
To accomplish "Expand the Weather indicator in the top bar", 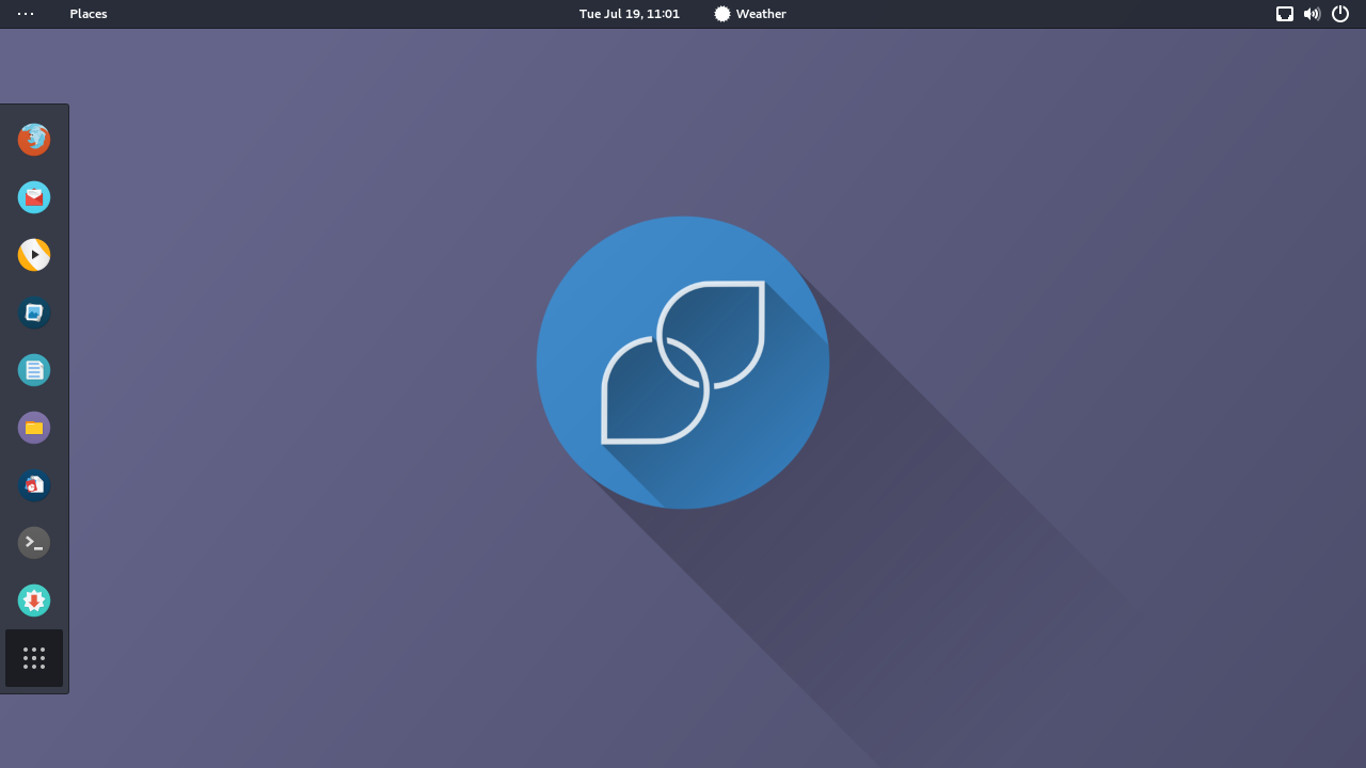I will 750,14.
